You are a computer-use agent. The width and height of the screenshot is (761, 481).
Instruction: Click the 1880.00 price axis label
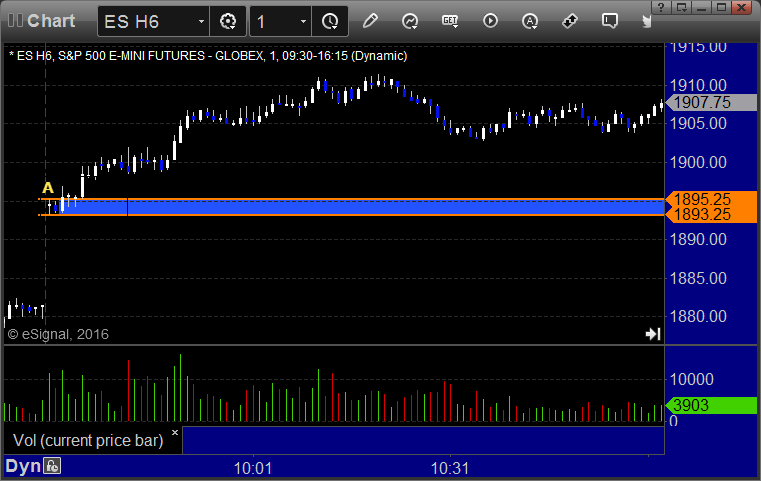click(698, 316)
